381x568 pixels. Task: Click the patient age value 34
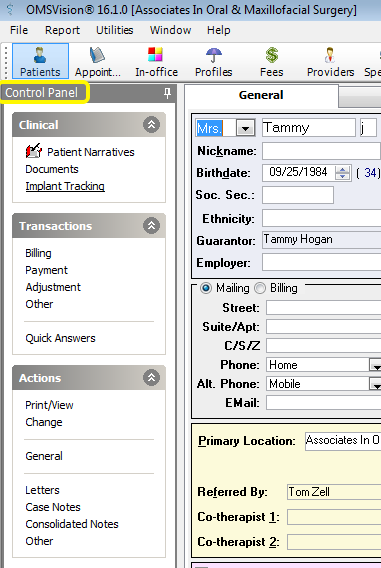pos(370,173)
